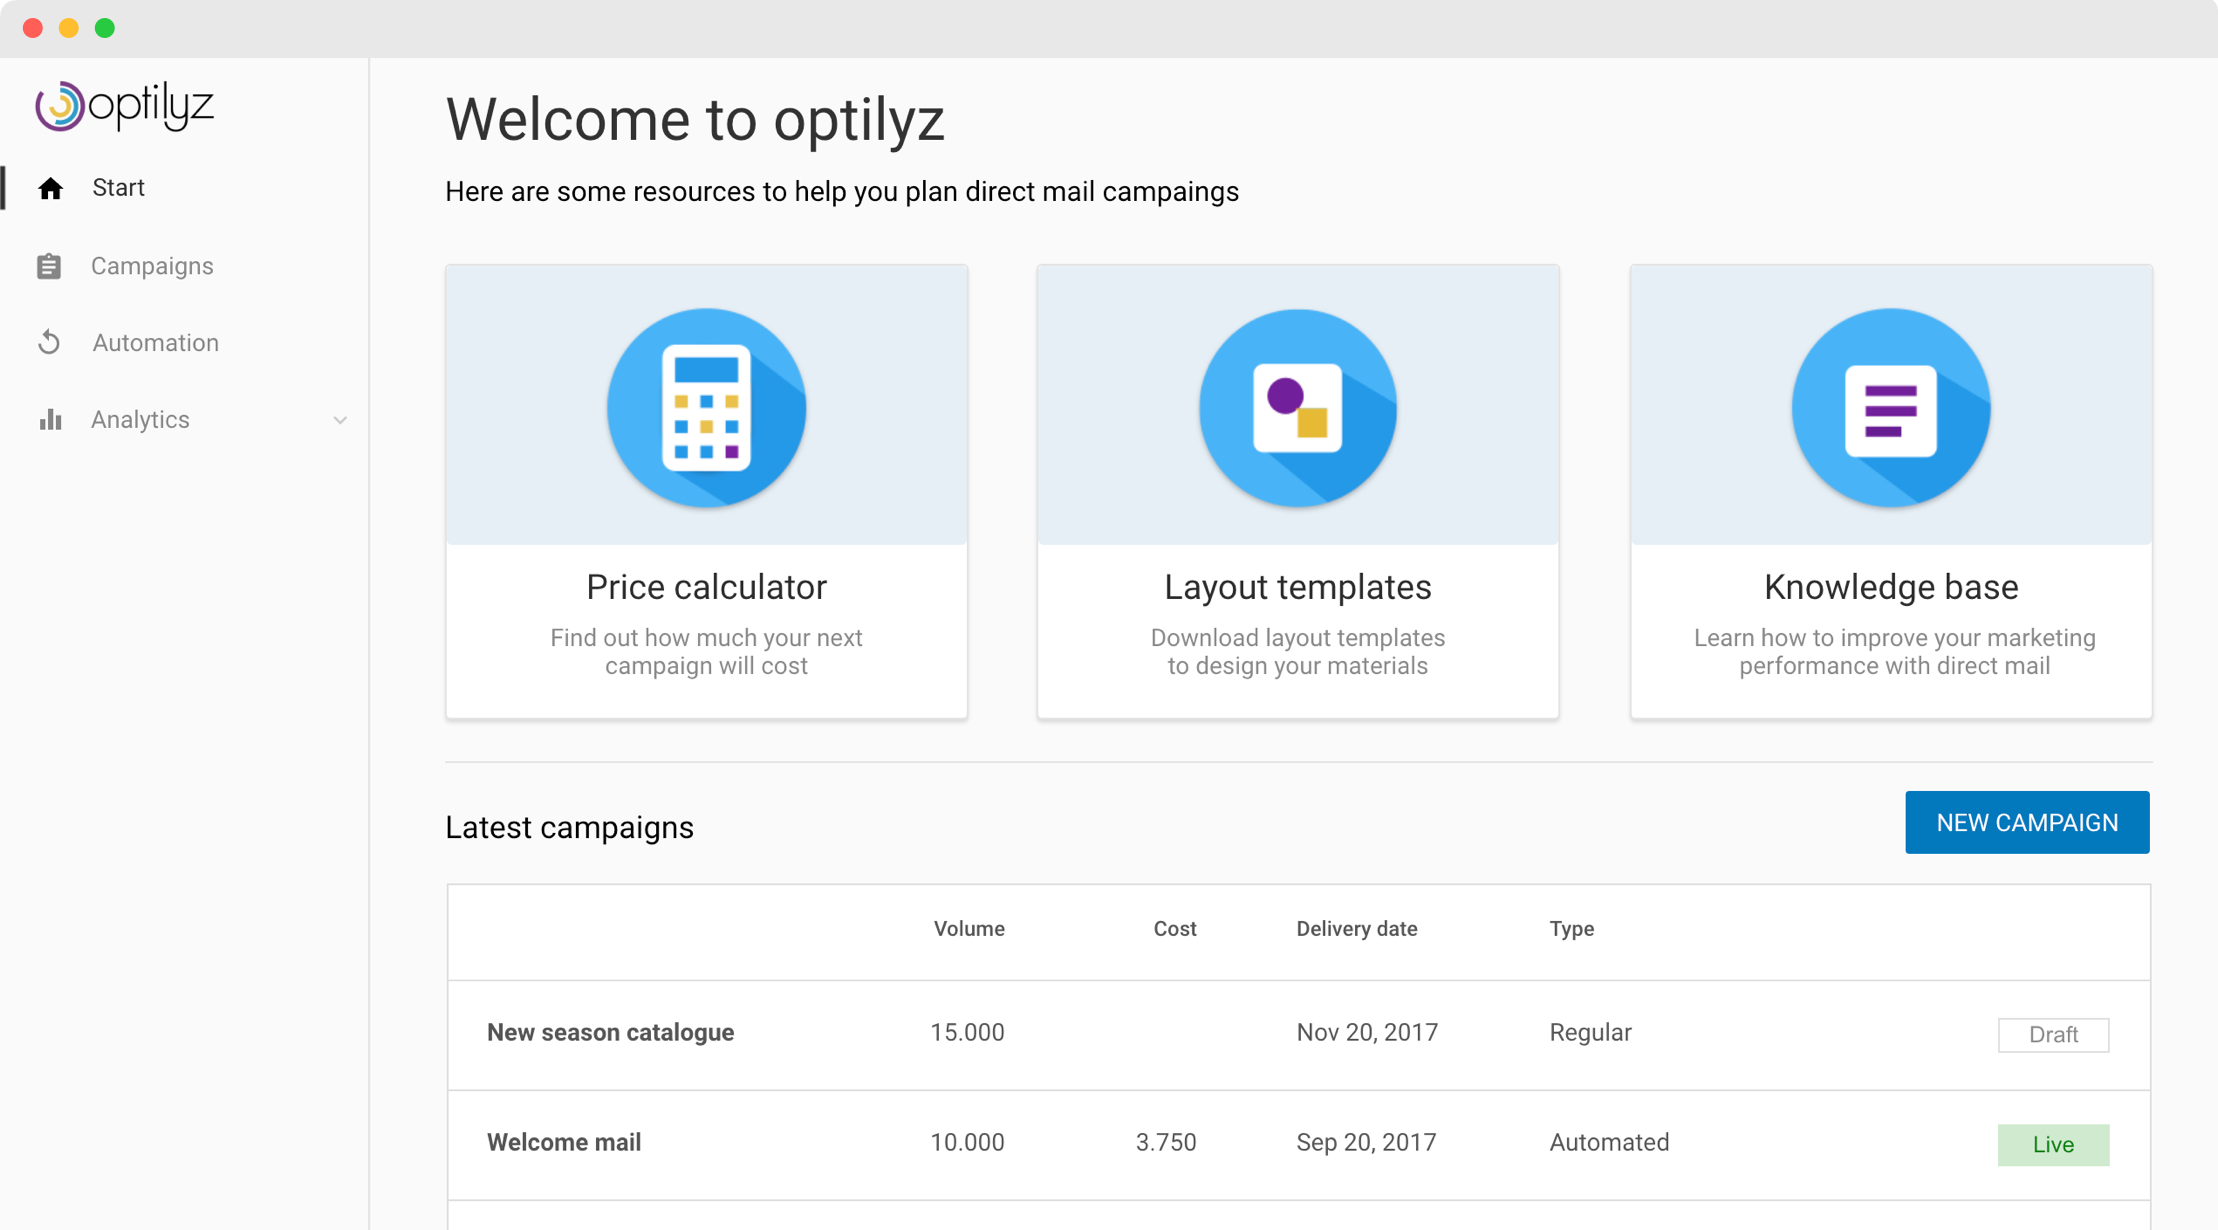2218x1230 pixels.
Task: Click the Analytics bar chart icon
Action: tap(50, 419)
